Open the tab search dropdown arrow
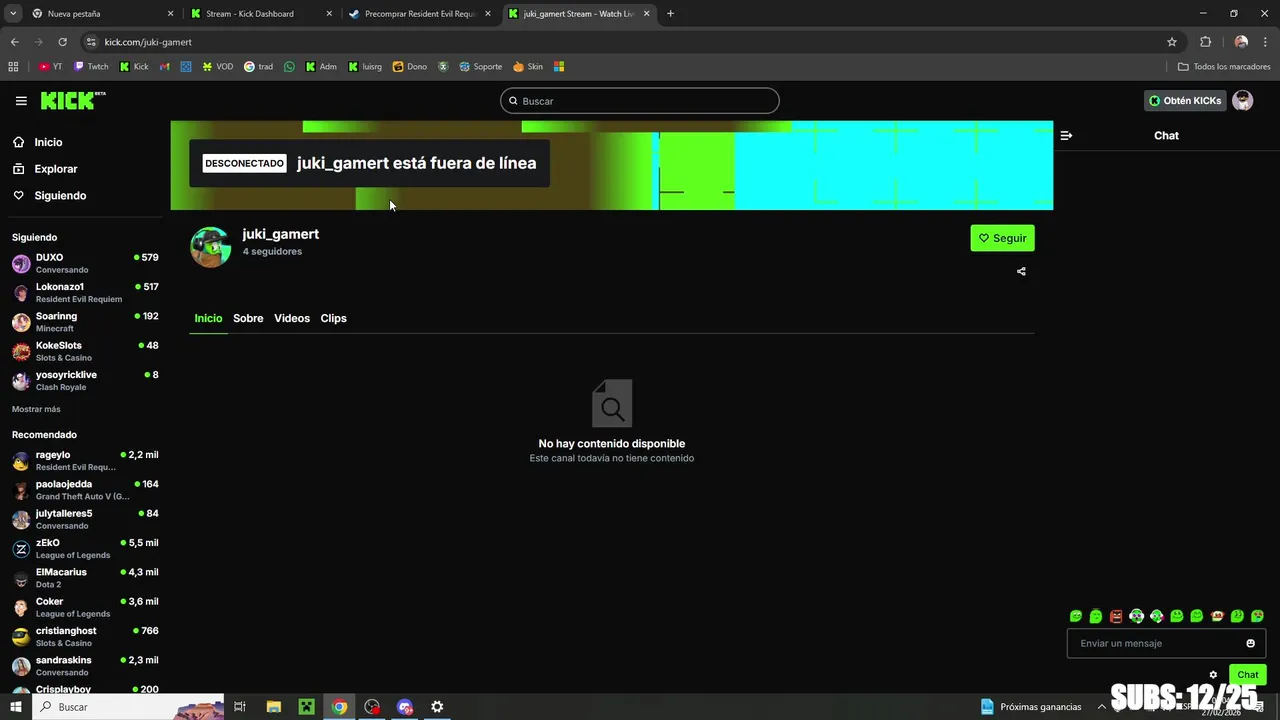1280x720 pixels. [x=12, y=14]
